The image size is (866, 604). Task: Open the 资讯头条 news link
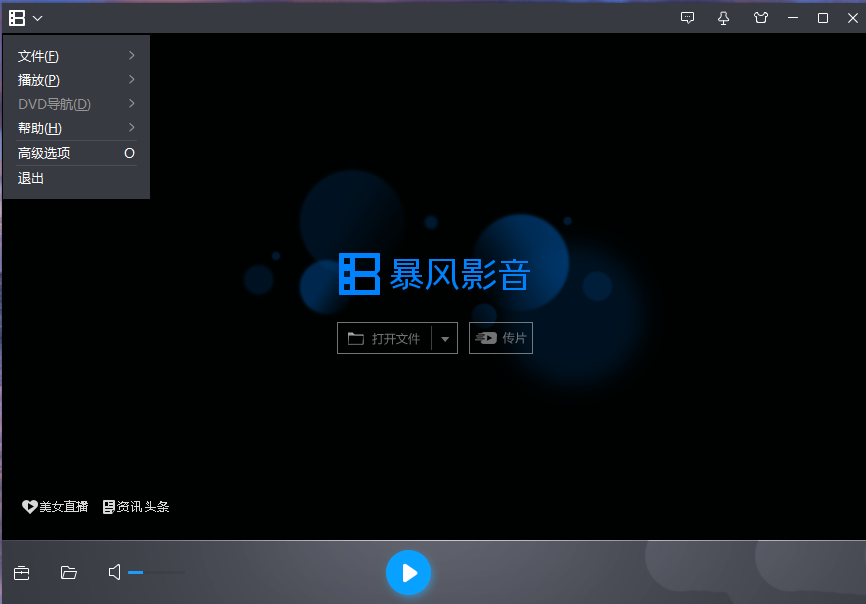(x=136, y=506)
